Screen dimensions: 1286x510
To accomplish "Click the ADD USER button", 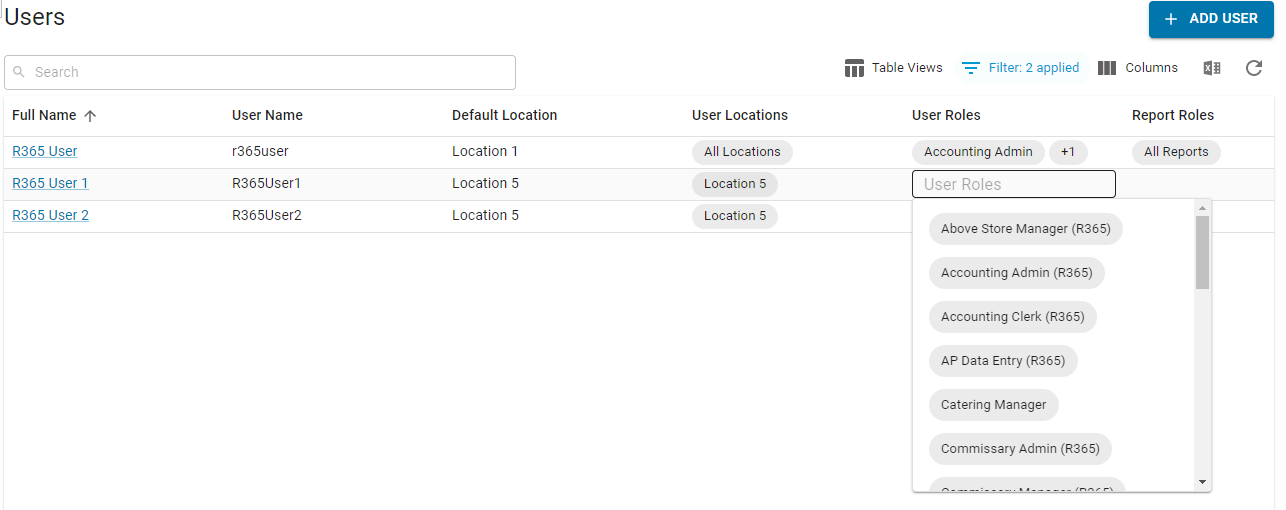I will pos(1211,19).
